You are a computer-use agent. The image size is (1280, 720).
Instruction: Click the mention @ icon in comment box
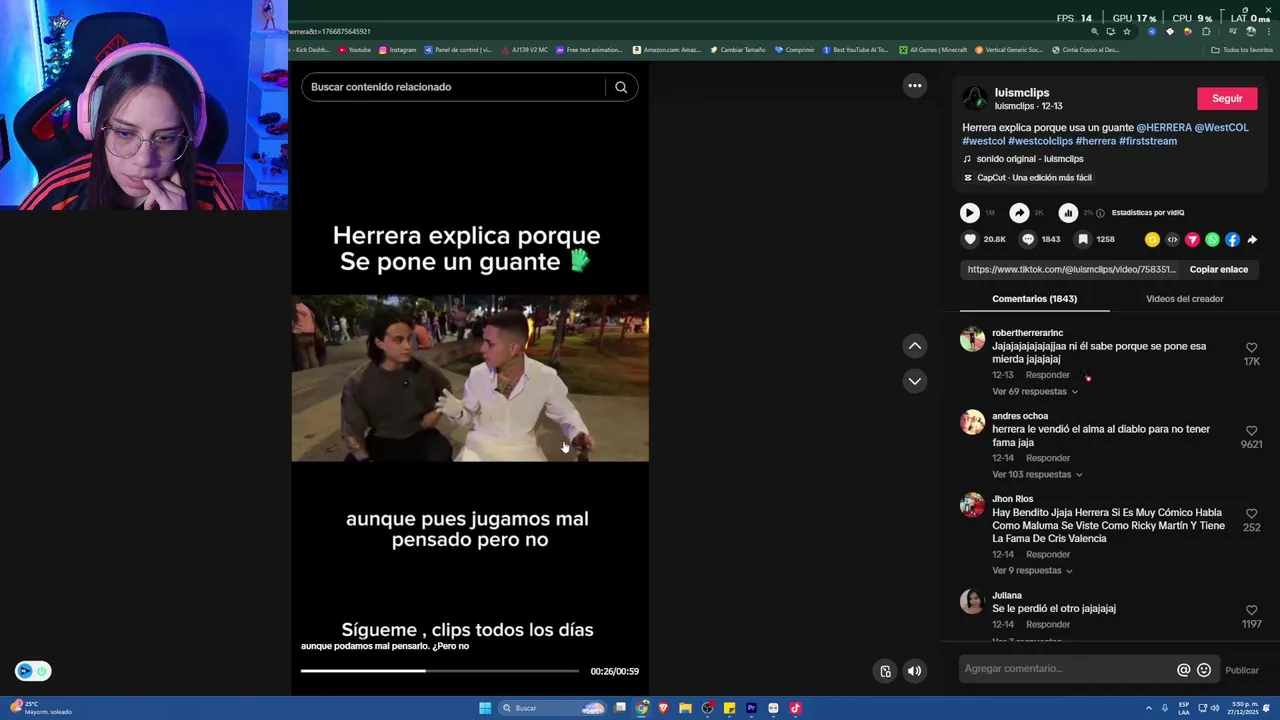click(1183, 670)
